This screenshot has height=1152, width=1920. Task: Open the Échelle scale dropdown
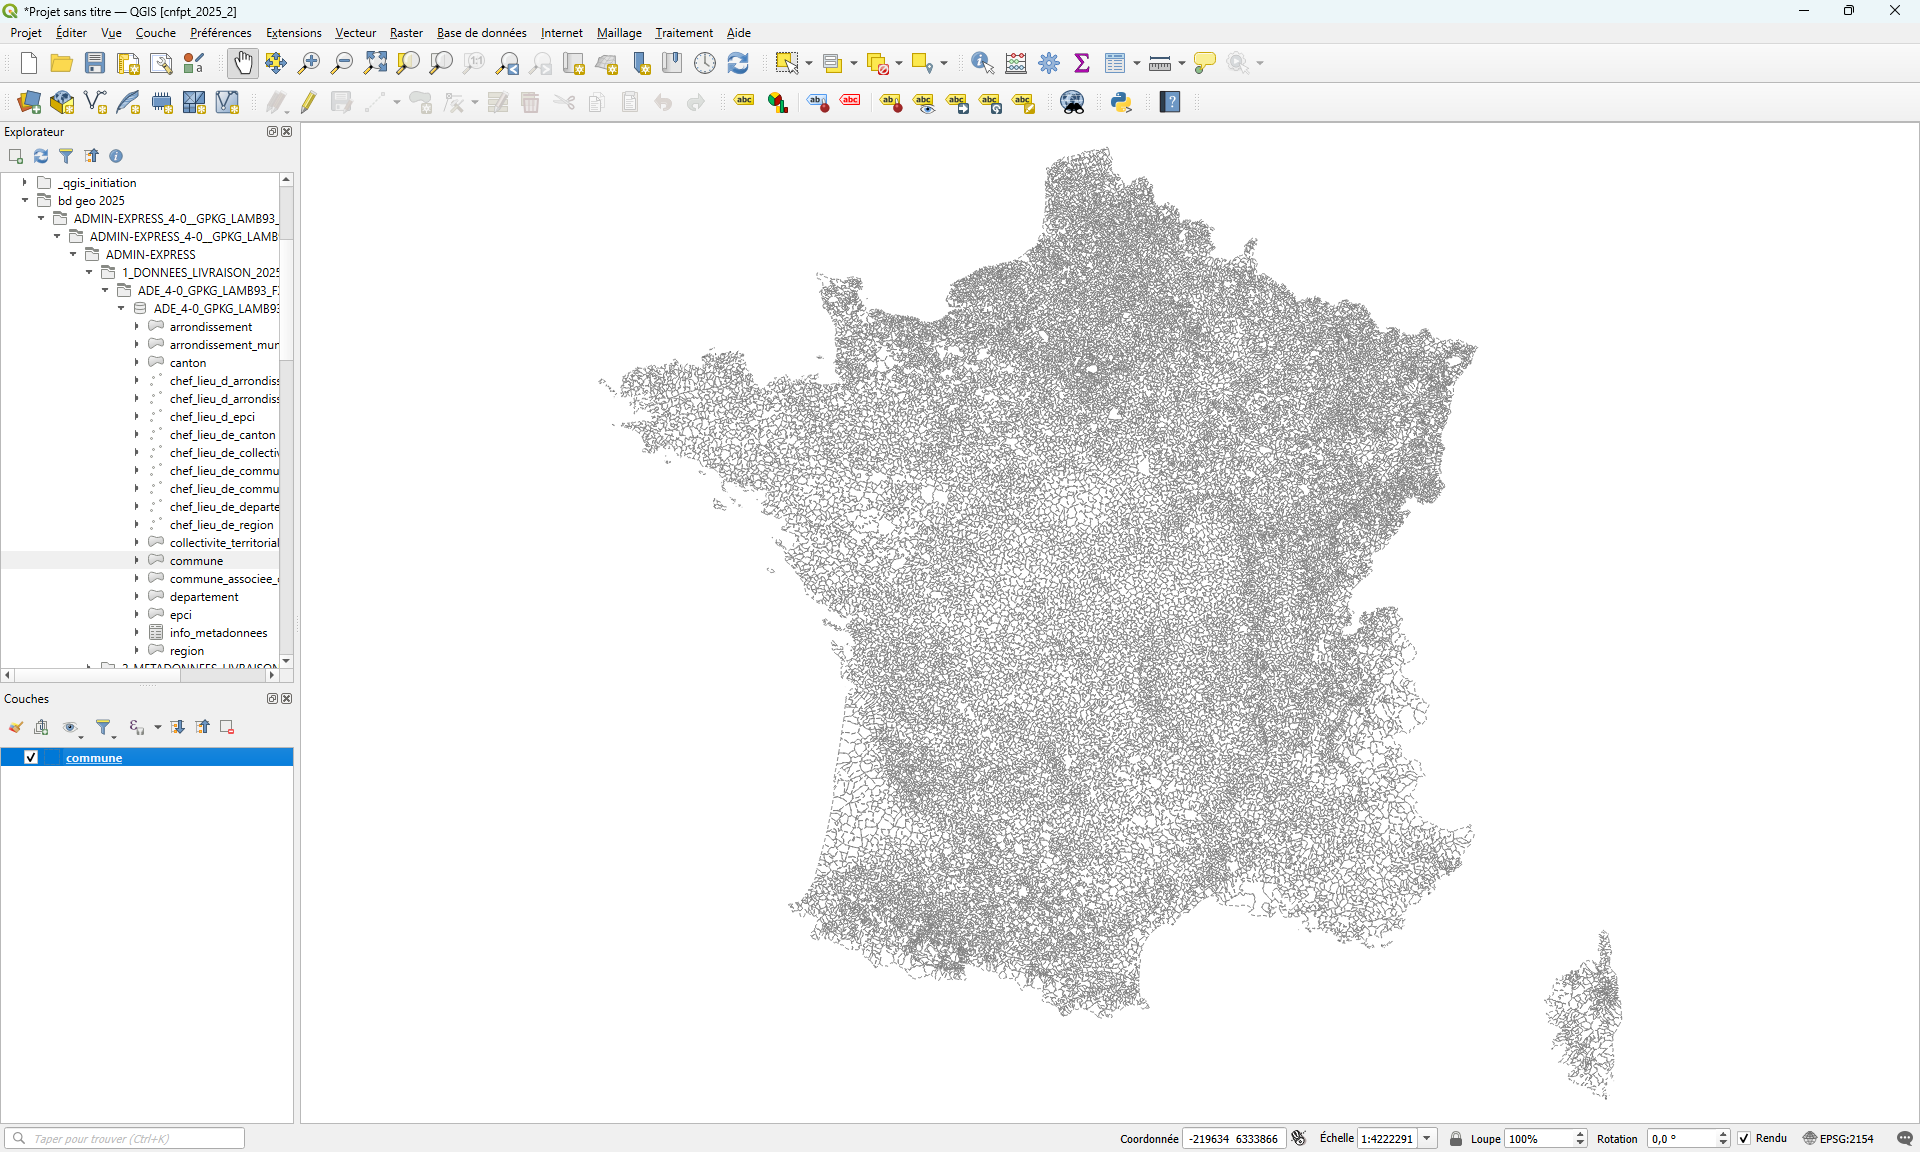1428,1138
